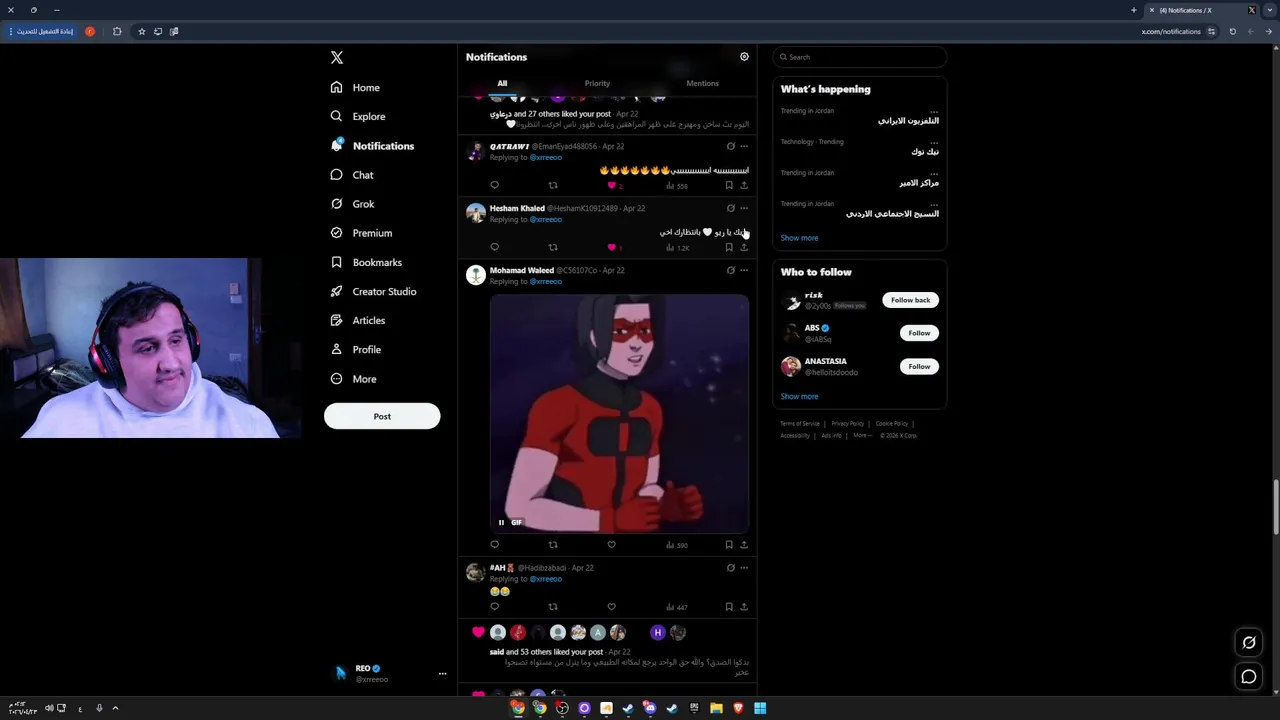The height and width of the screenshot is (720, 1280).
Task: Open the Terms of Service link
Action: click(800, 424)
